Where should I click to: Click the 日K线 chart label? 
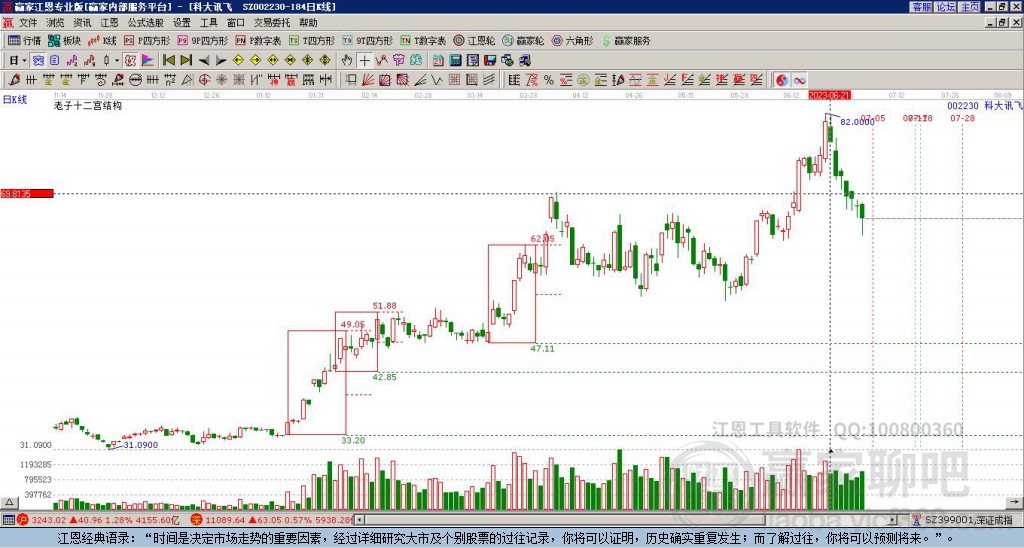(x=14, y=99)
